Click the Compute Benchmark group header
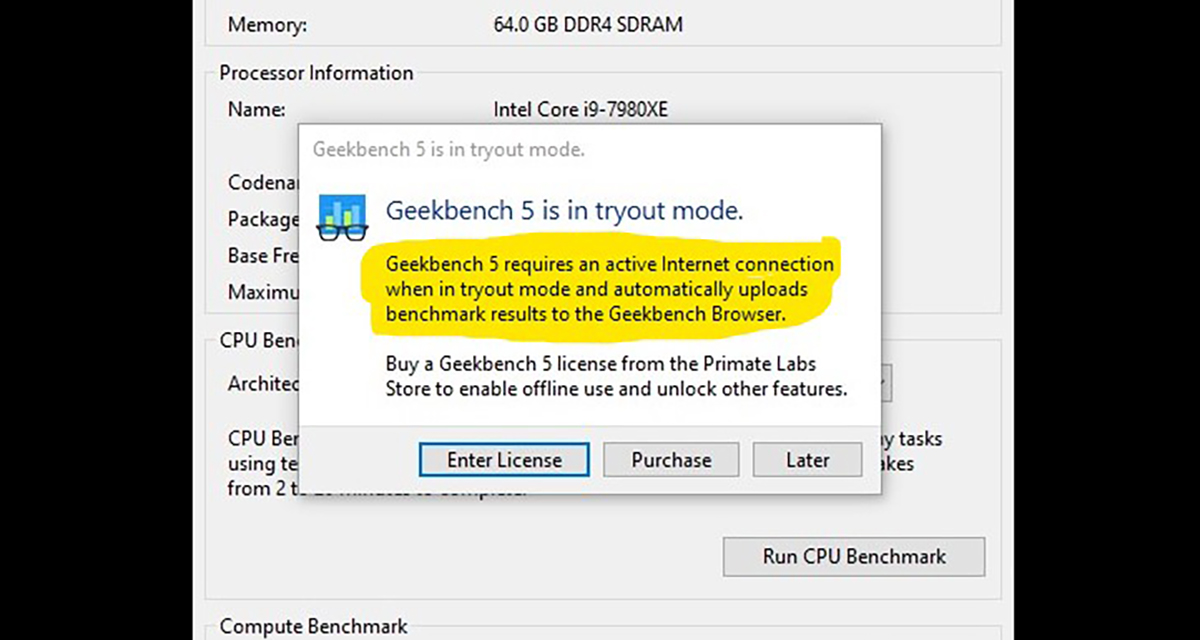1200x640 pixels. [x=313, y=626]
